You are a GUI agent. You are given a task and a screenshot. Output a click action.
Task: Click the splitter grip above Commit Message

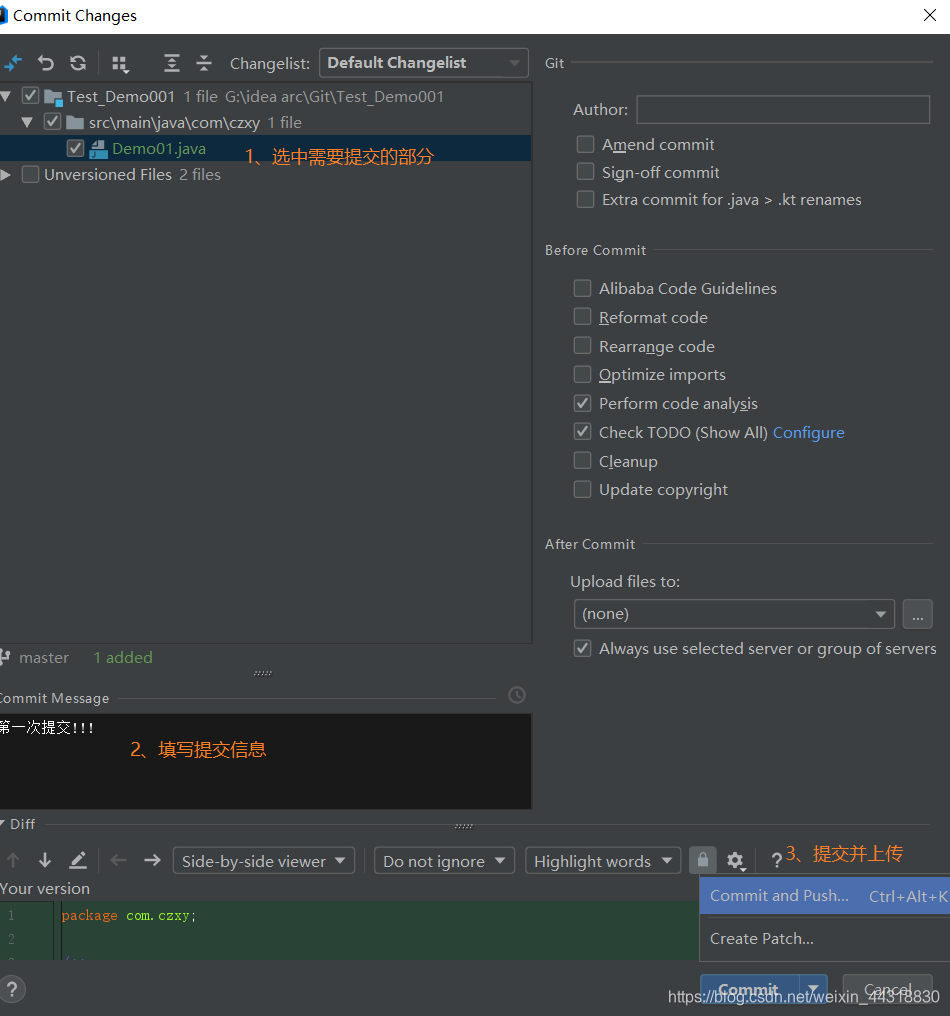pyautogui.click(x=263, y=673)
